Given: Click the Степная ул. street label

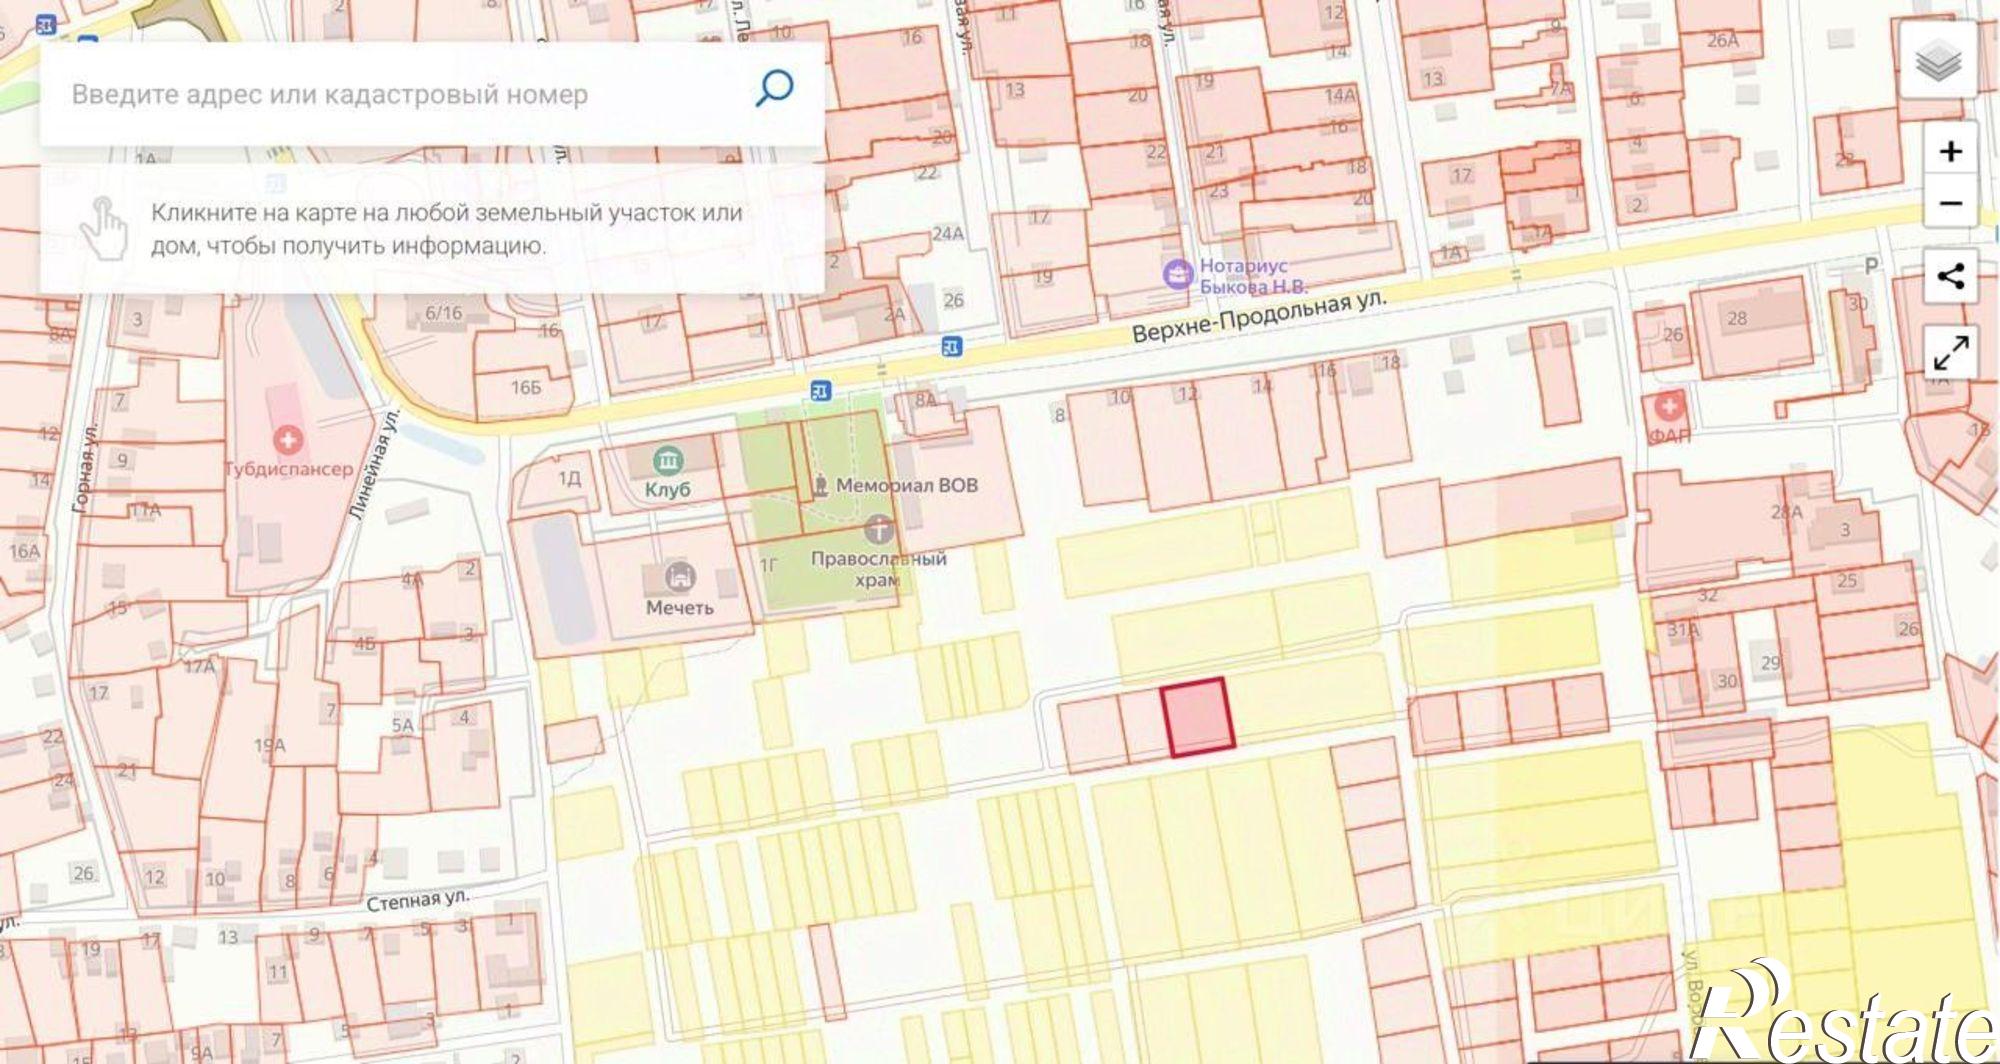Looking at the screenshot, I should coord(417,900).
